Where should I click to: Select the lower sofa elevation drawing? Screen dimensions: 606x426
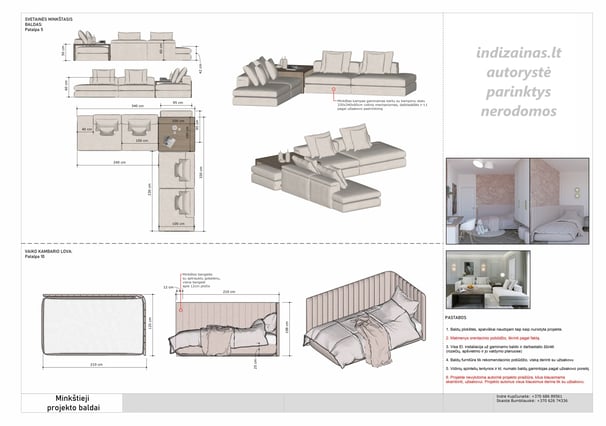132,82
